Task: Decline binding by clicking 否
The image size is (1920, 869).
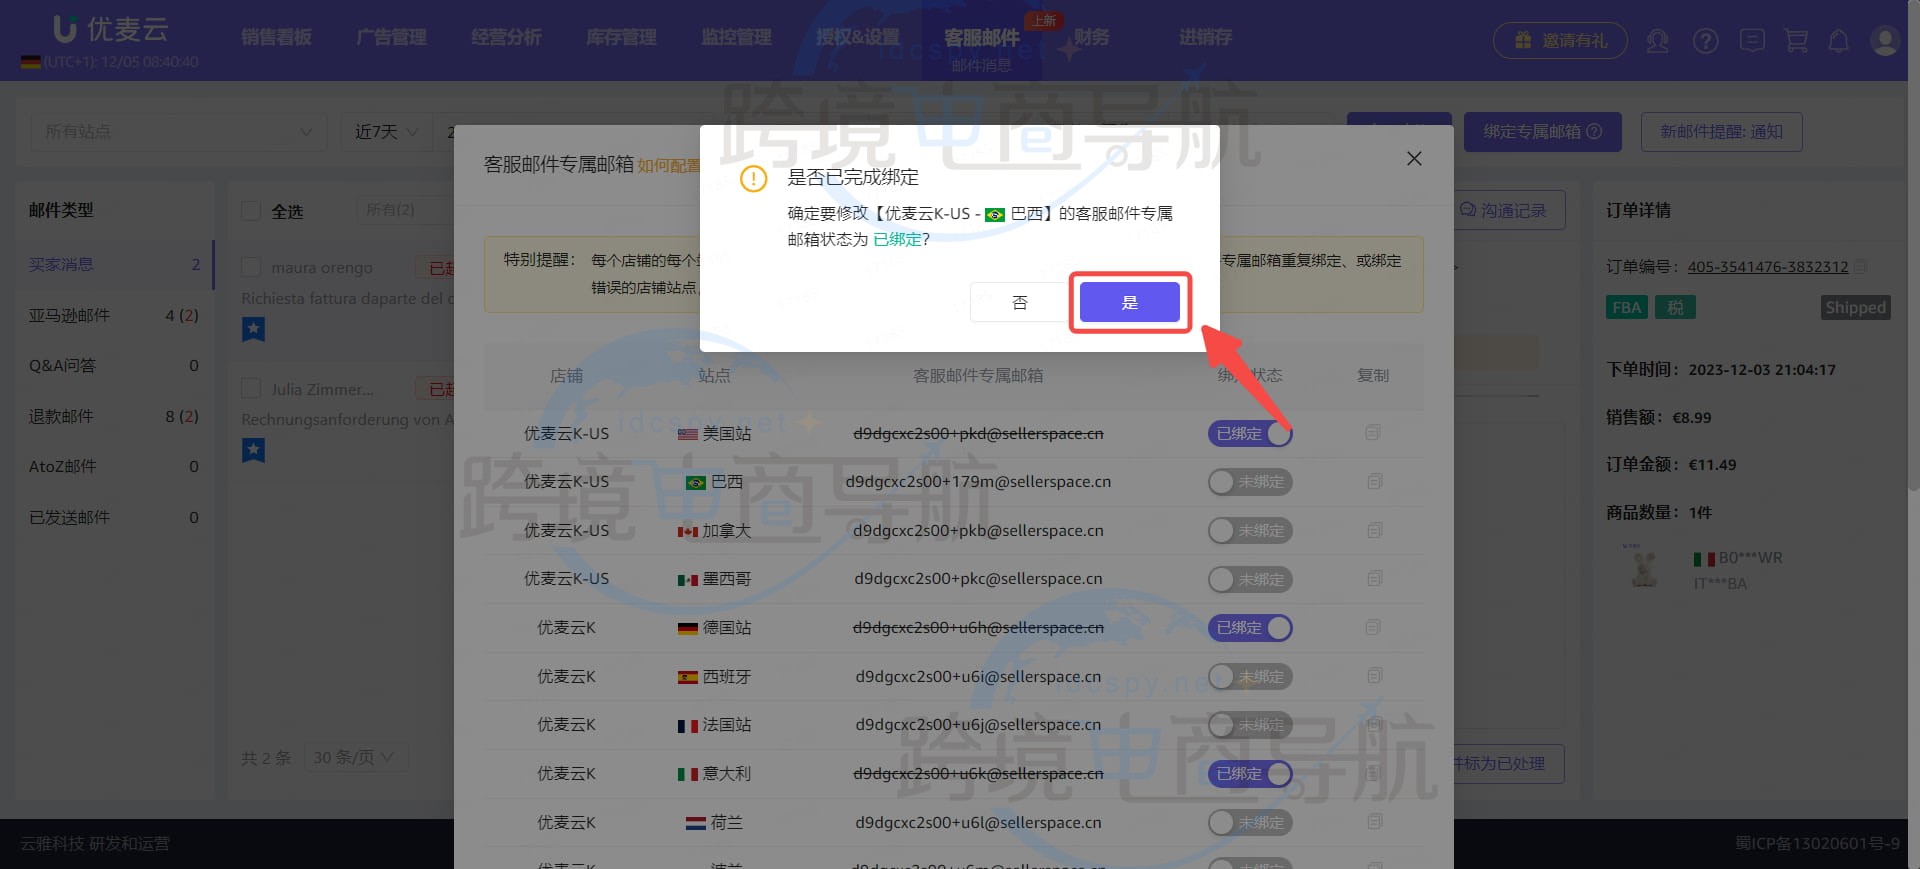Action: [1019, 302]
